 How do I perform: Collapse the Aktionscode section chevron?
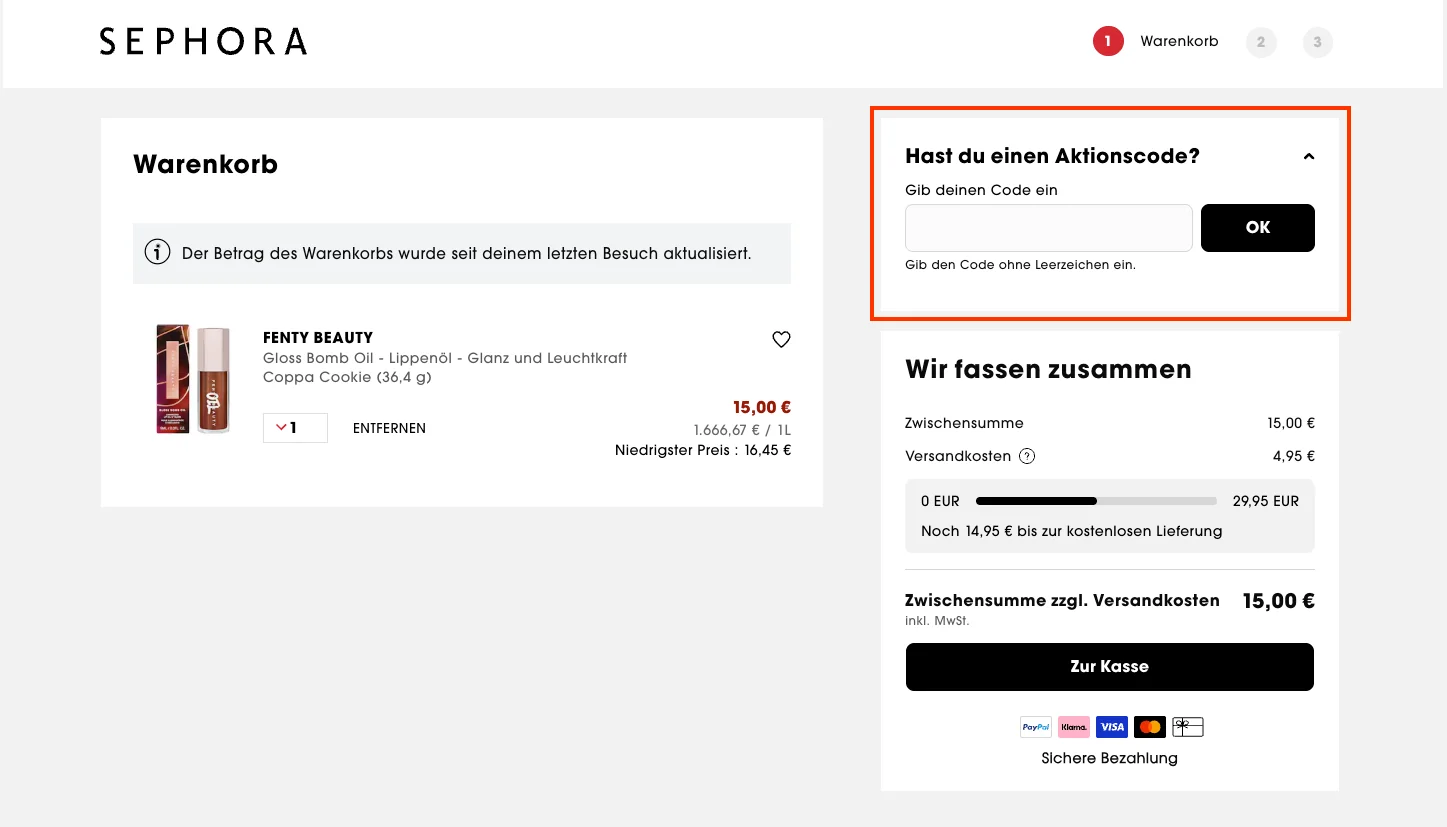pos(1308,157)
